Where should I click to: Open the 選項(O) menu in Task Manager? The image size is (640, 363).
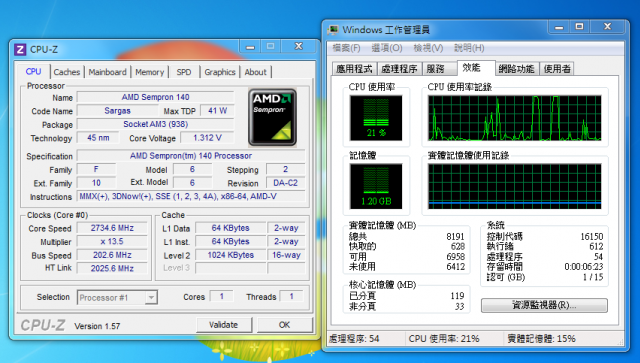387,48
